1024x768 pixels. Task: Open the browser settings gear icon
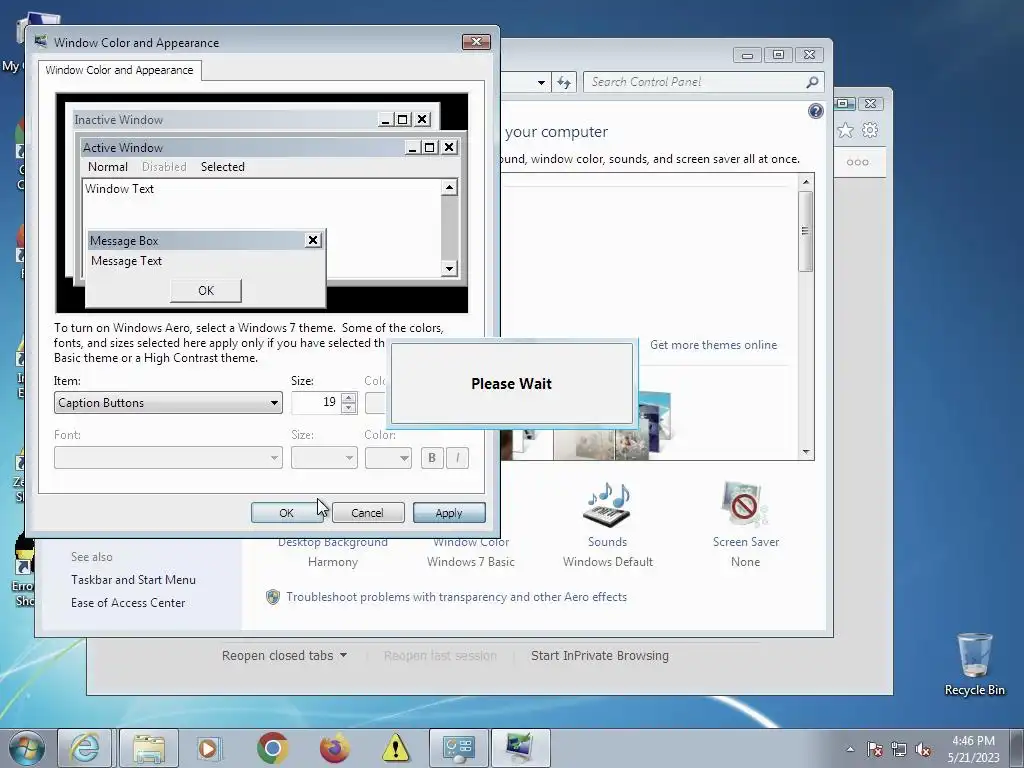tap(870, 130)
